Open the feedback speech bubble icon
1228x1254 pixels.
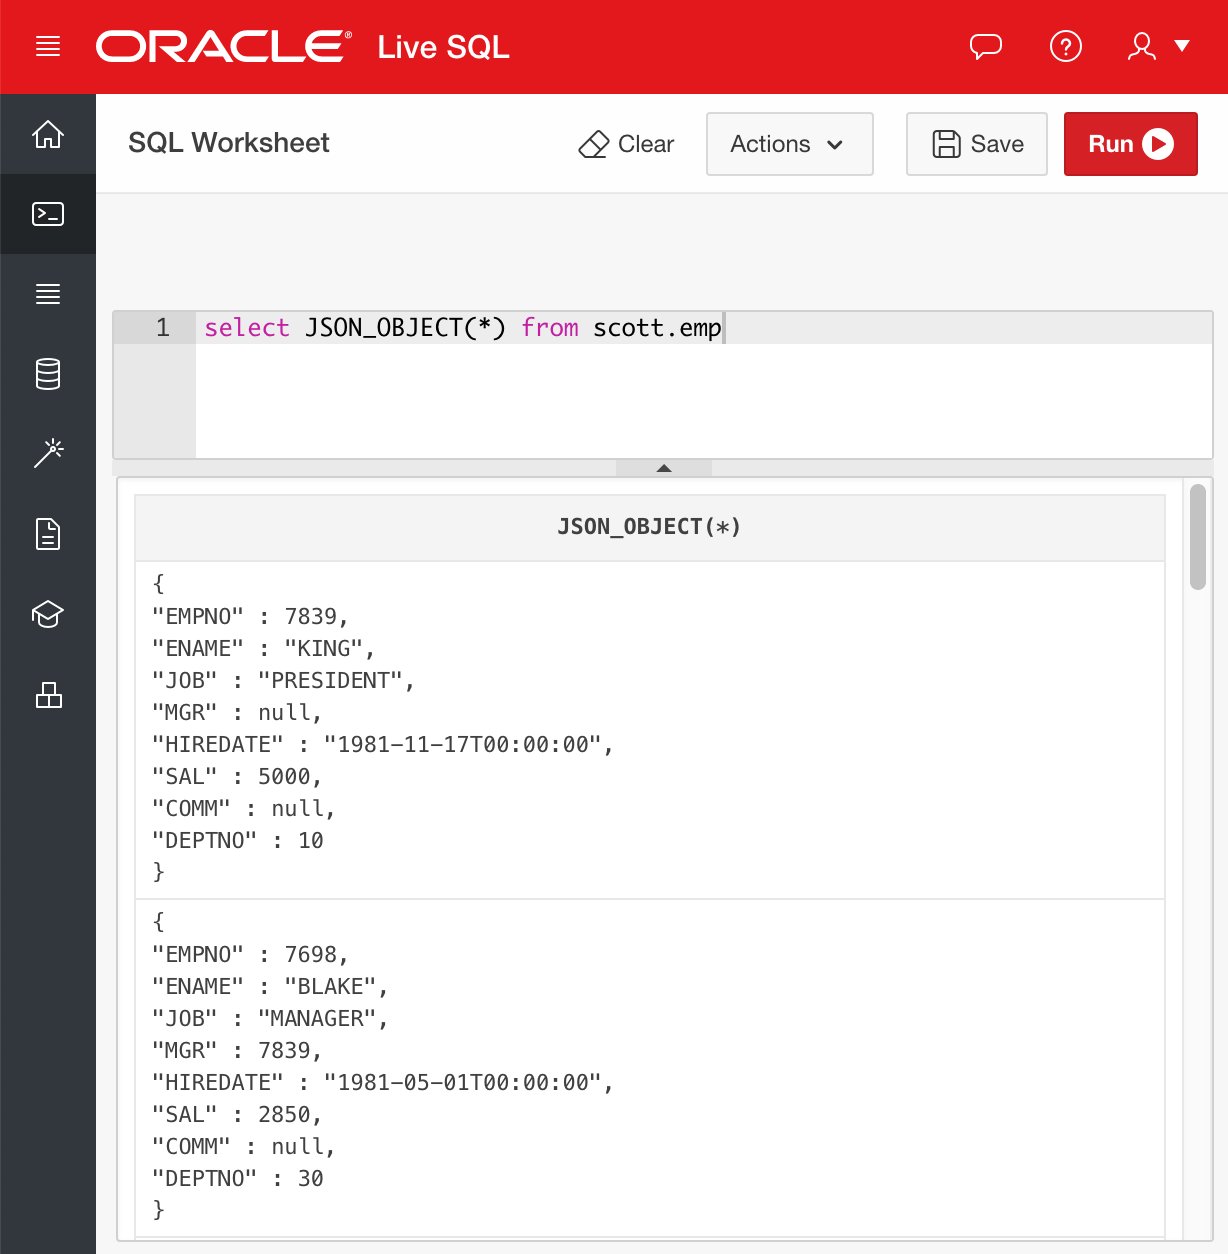coord(986,47)
